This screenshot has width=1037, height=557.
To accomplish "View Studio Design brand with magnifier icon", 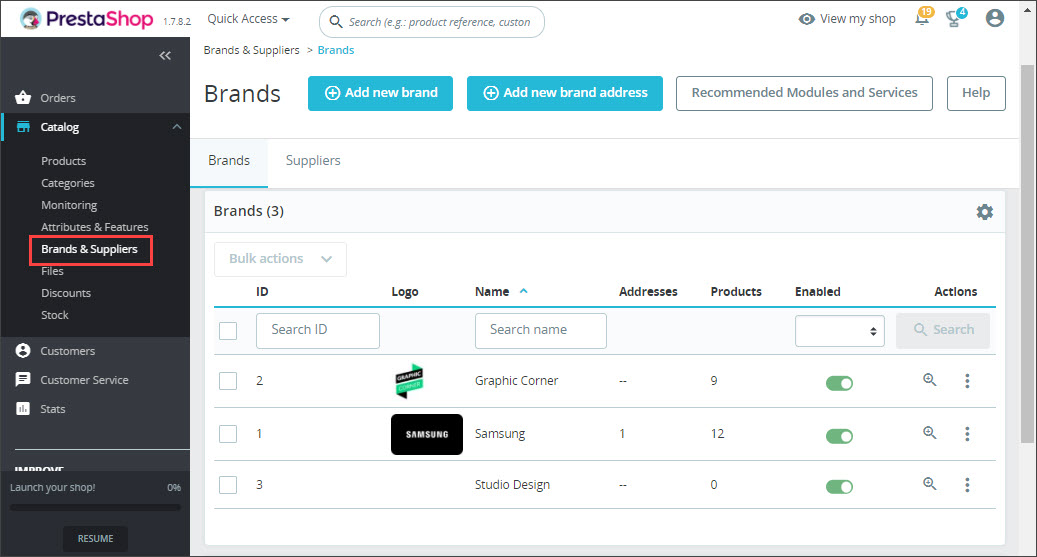I will (x=929, y=484).
